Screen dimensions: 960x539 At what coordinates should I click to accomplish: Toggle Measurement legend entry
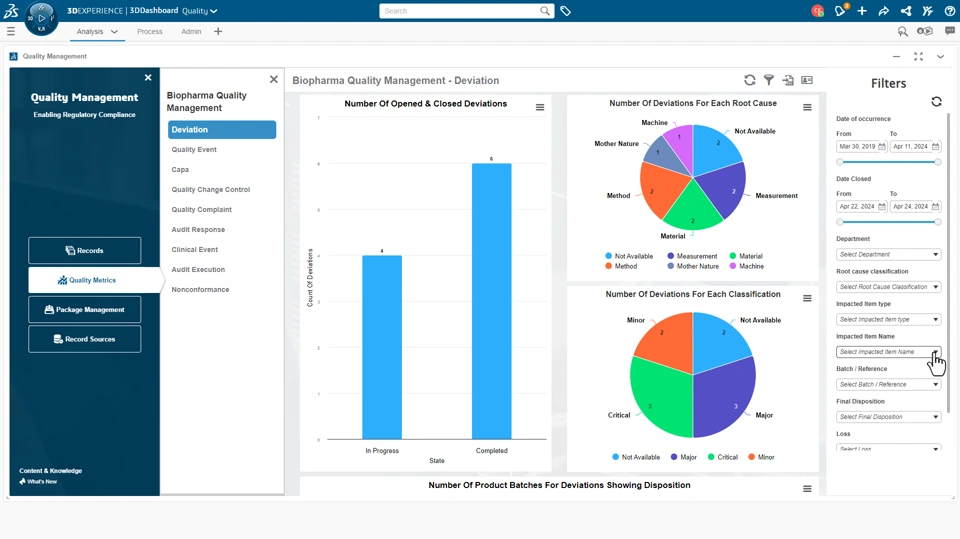coord(692,256)
